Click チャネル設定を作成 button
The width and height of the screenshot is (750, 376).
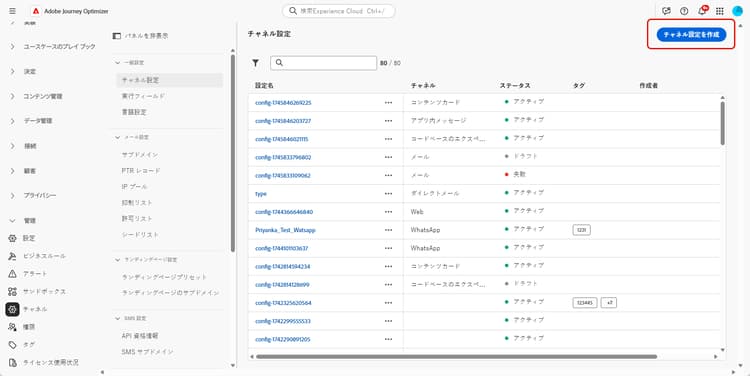click(x=691, y=34)
